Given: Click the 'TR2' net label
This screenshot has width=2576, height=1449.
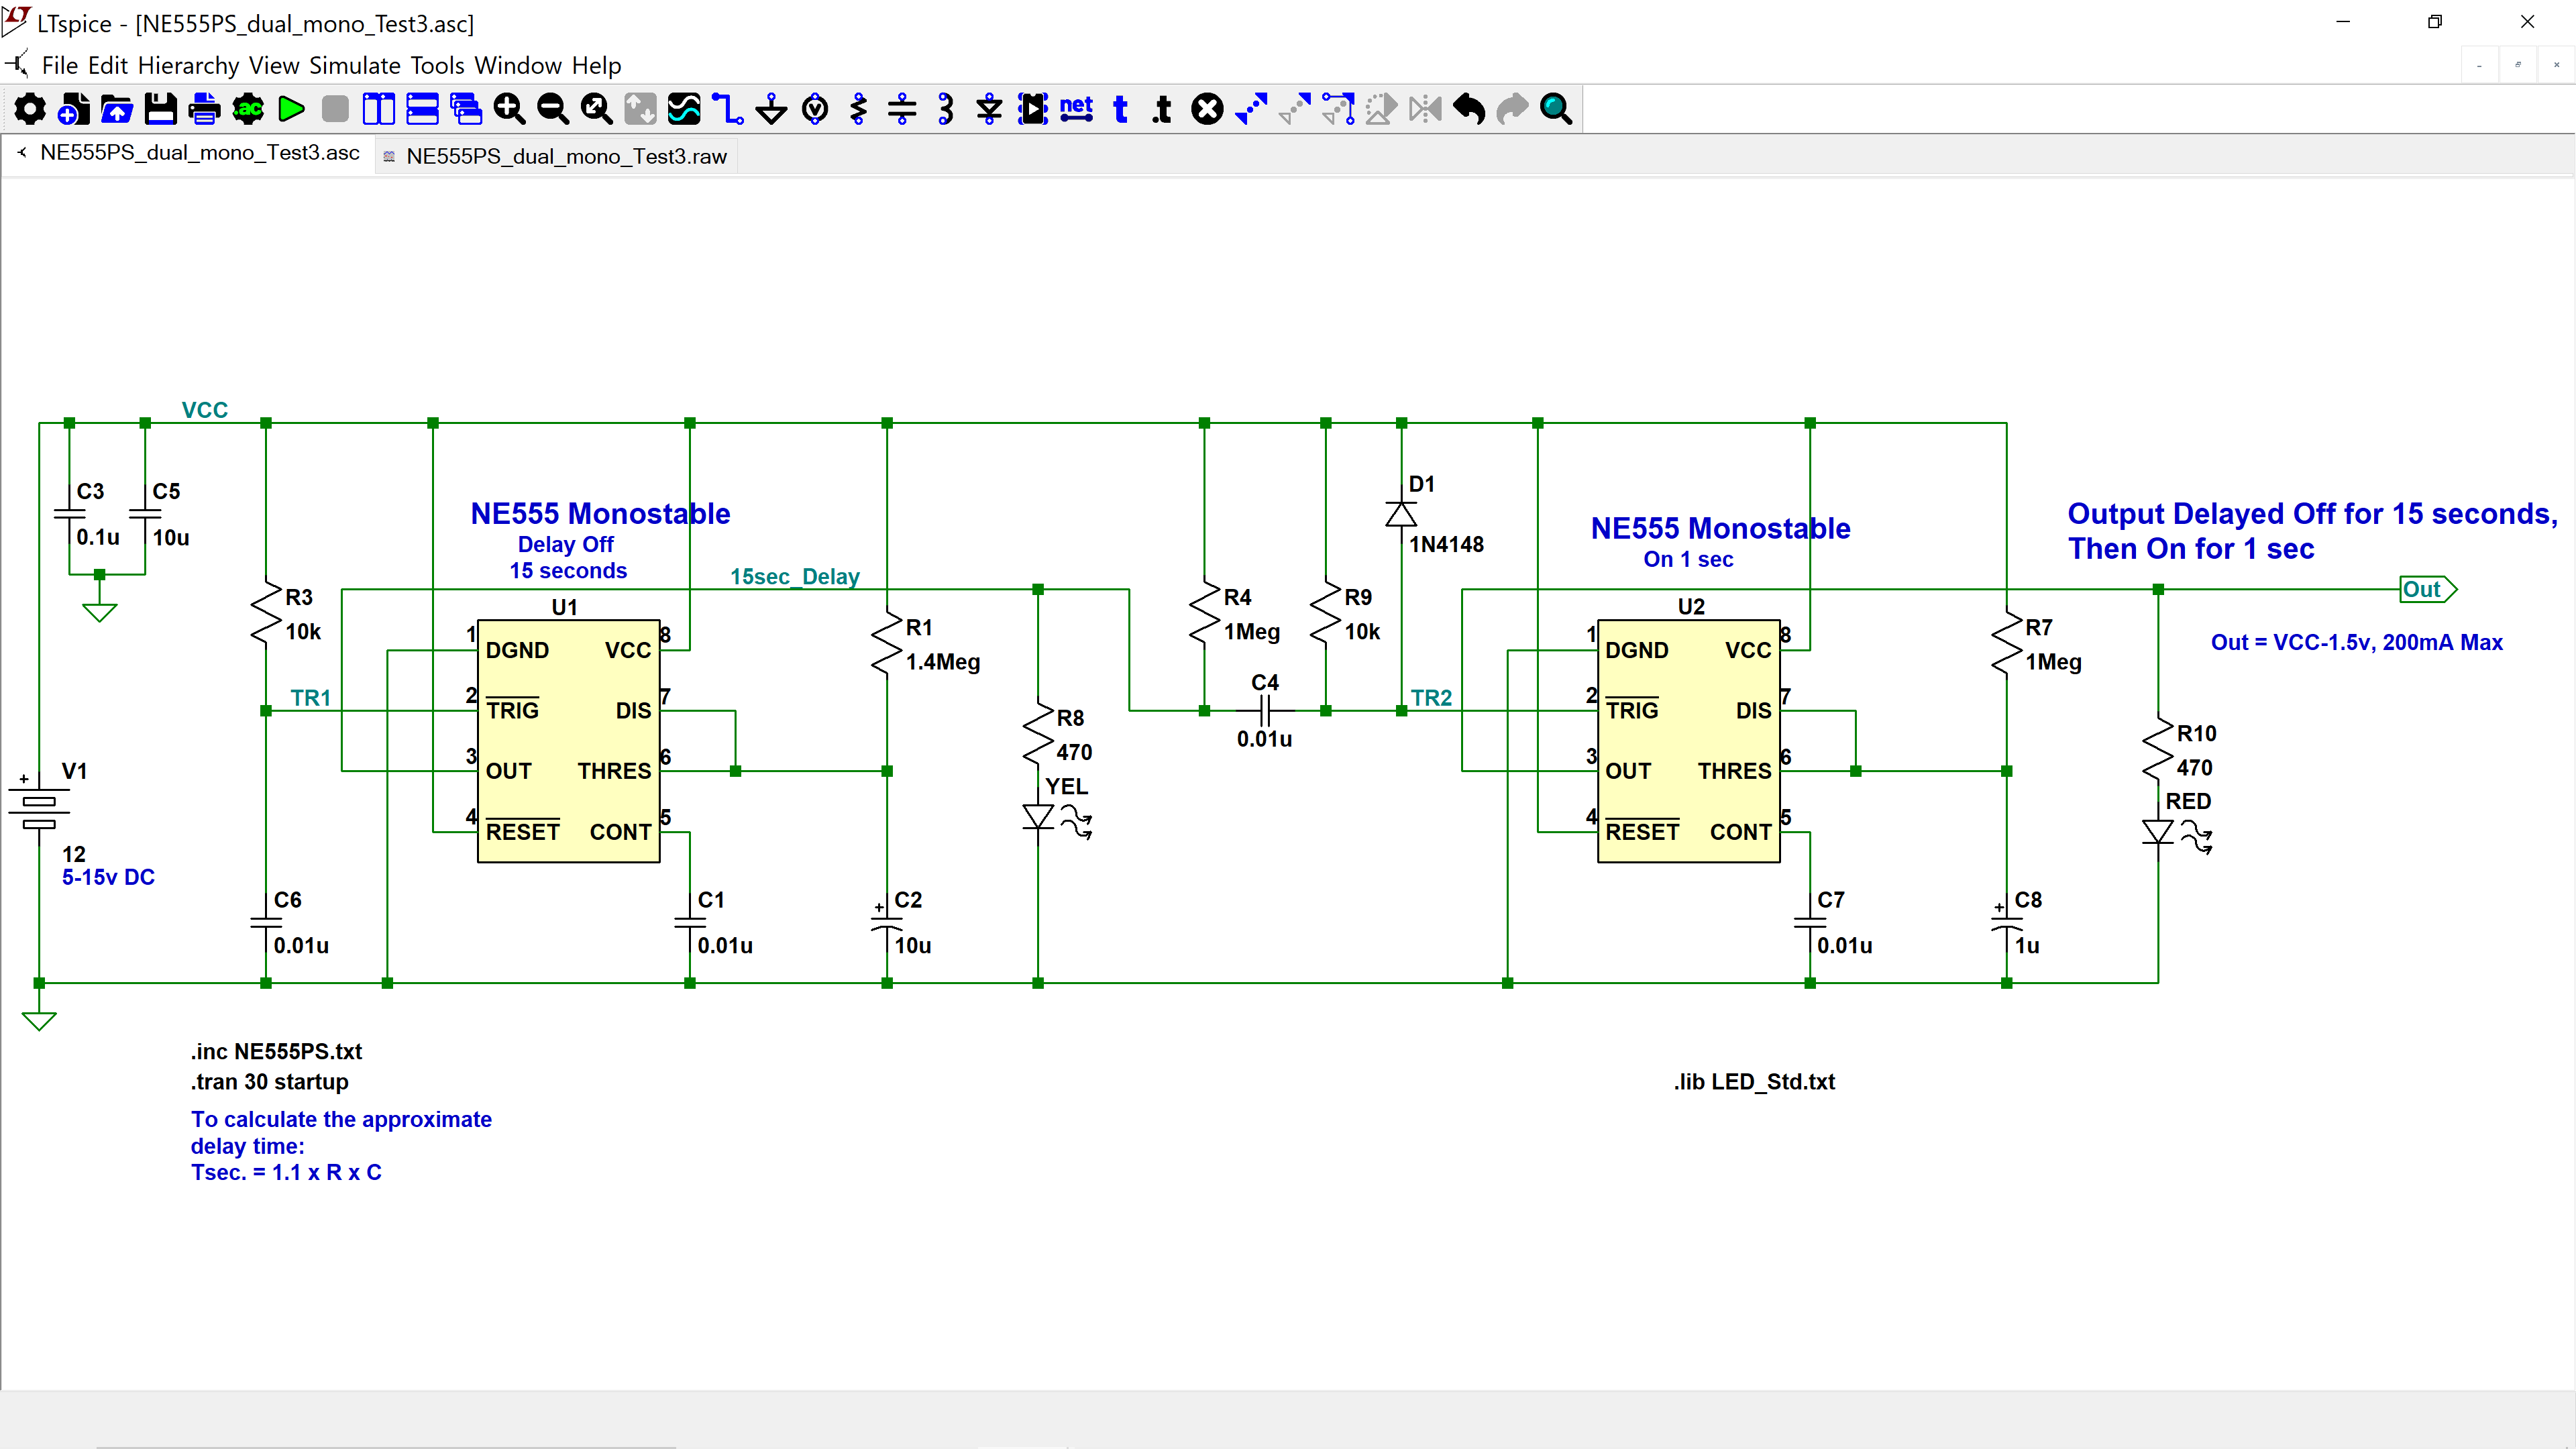Looking at the screenshot, I should pos(1431,698).
